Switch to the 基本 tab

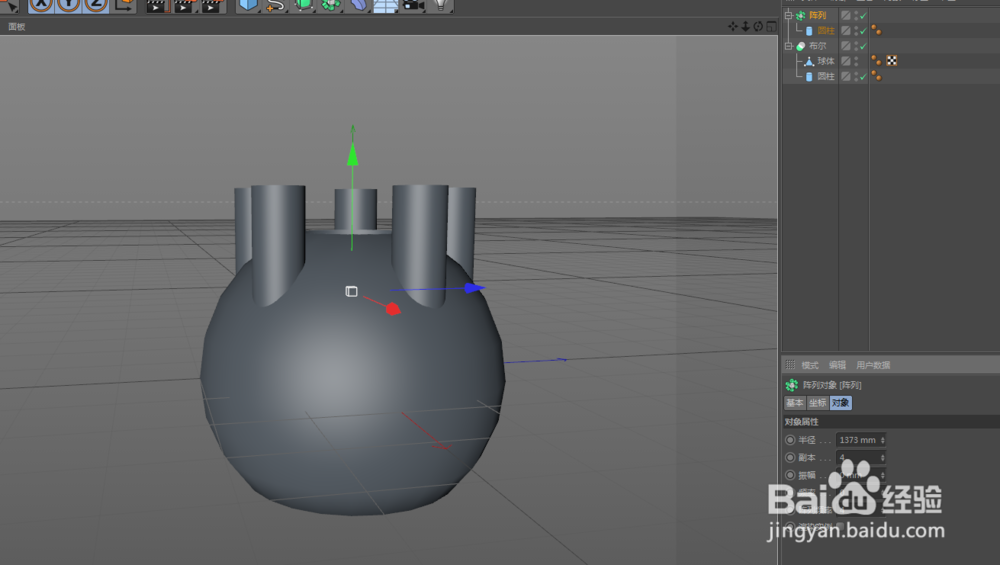[795, 403]
